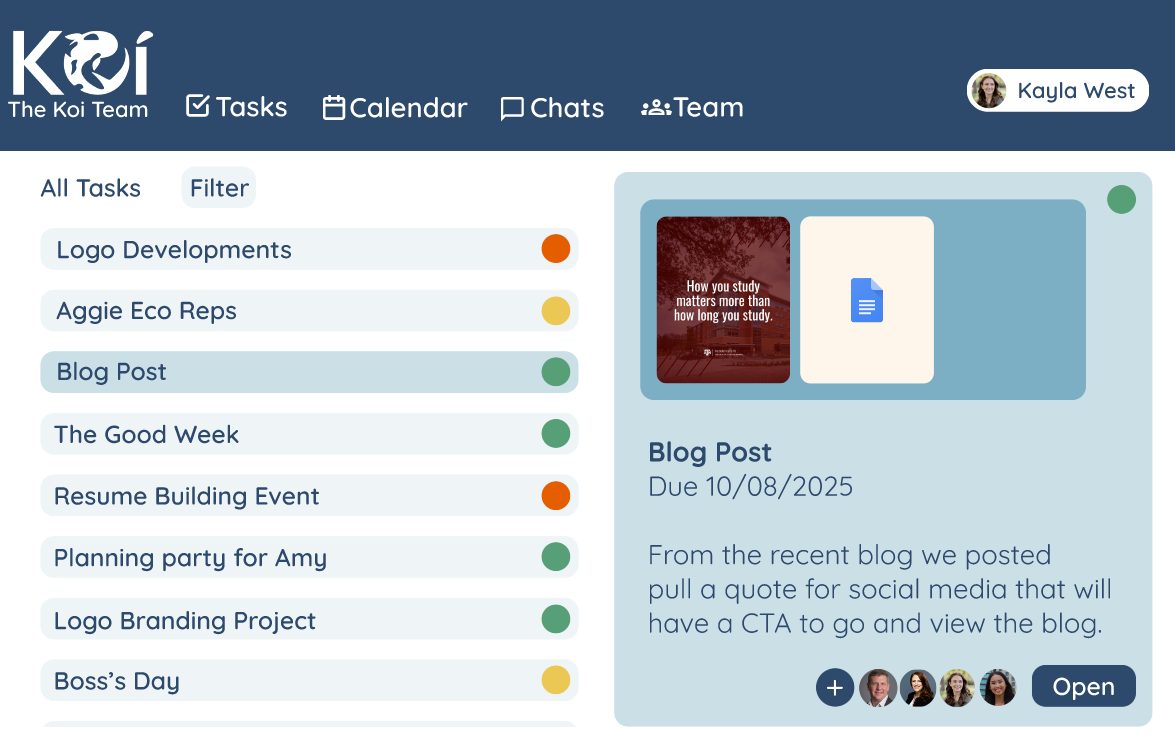Select The Good Week task
The height and width of the screenshot is (754, 1175).
[x=147, y=434]
